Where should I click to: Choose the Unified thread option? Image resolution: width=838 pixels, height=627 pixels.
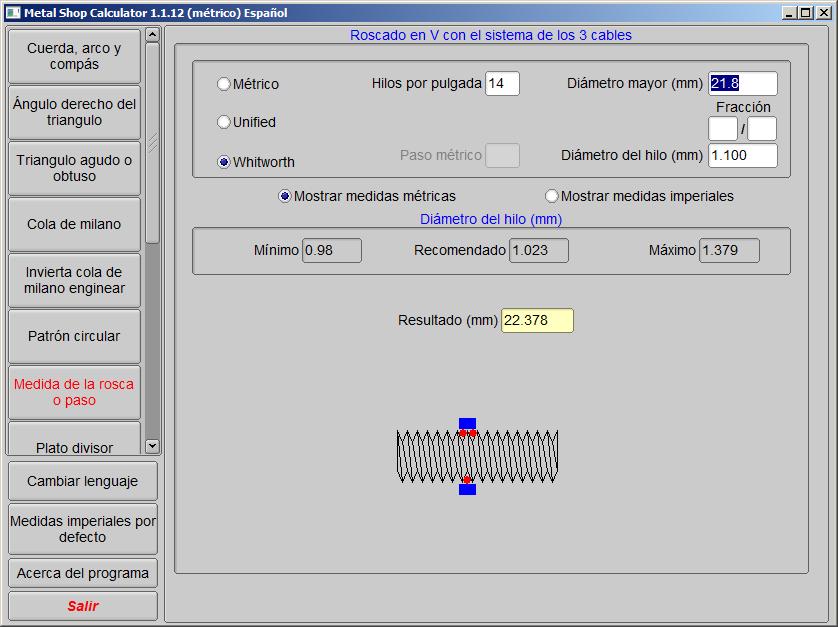coord(224,122)
